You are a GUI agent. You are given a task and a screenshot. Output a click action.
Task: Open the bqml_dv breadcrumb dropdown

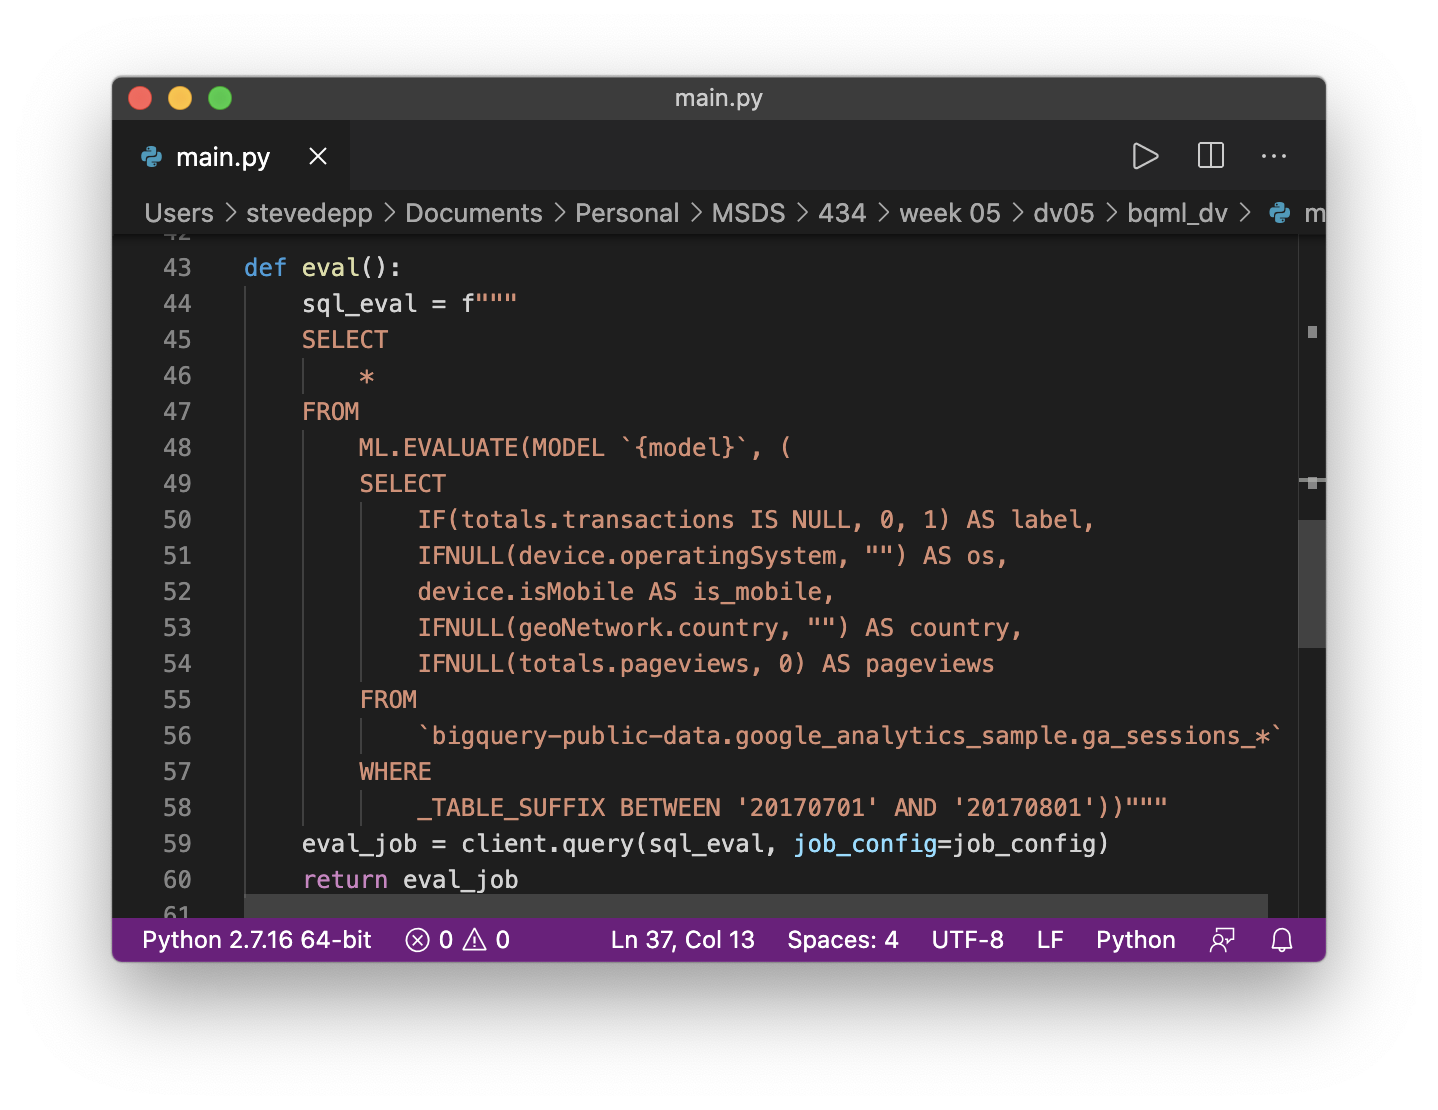[x=1178, y=212]
